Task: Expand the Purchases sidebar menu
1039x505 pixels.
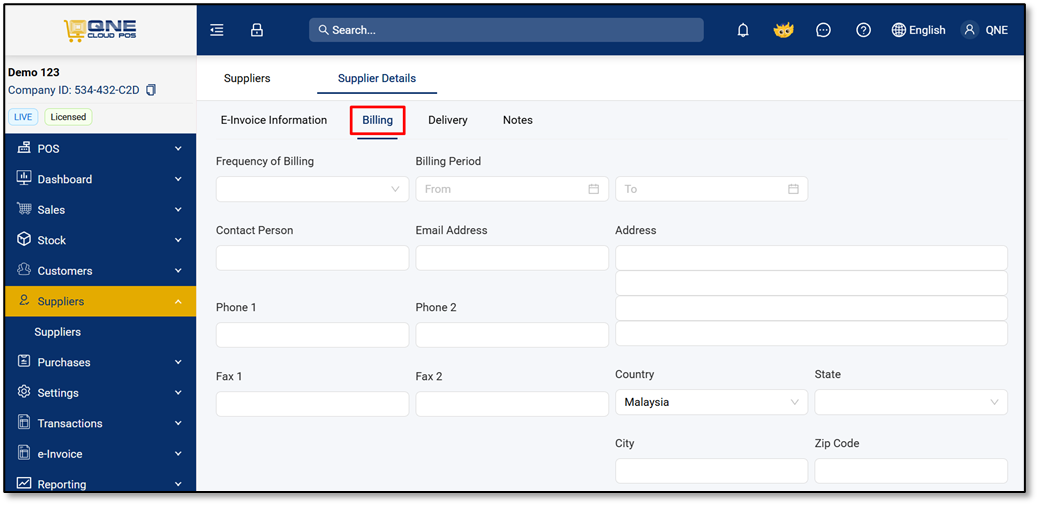Action: [x=100, y=363]
